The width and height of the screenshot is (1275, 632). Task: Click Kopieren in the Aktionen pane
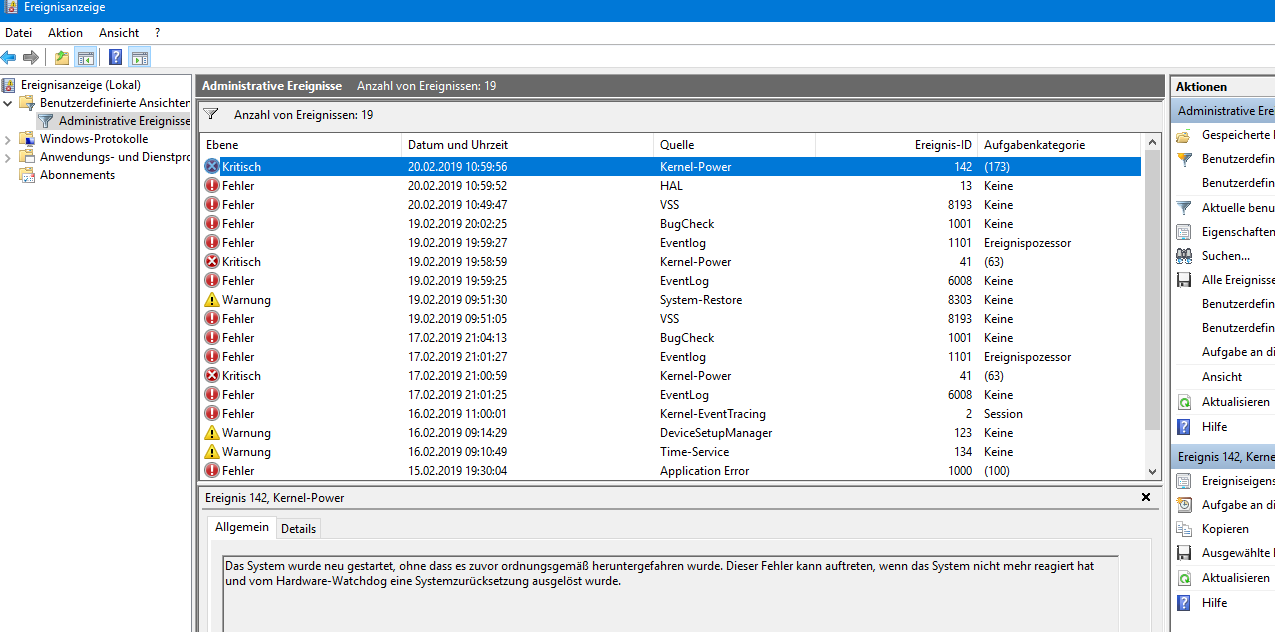point(1225,529)
